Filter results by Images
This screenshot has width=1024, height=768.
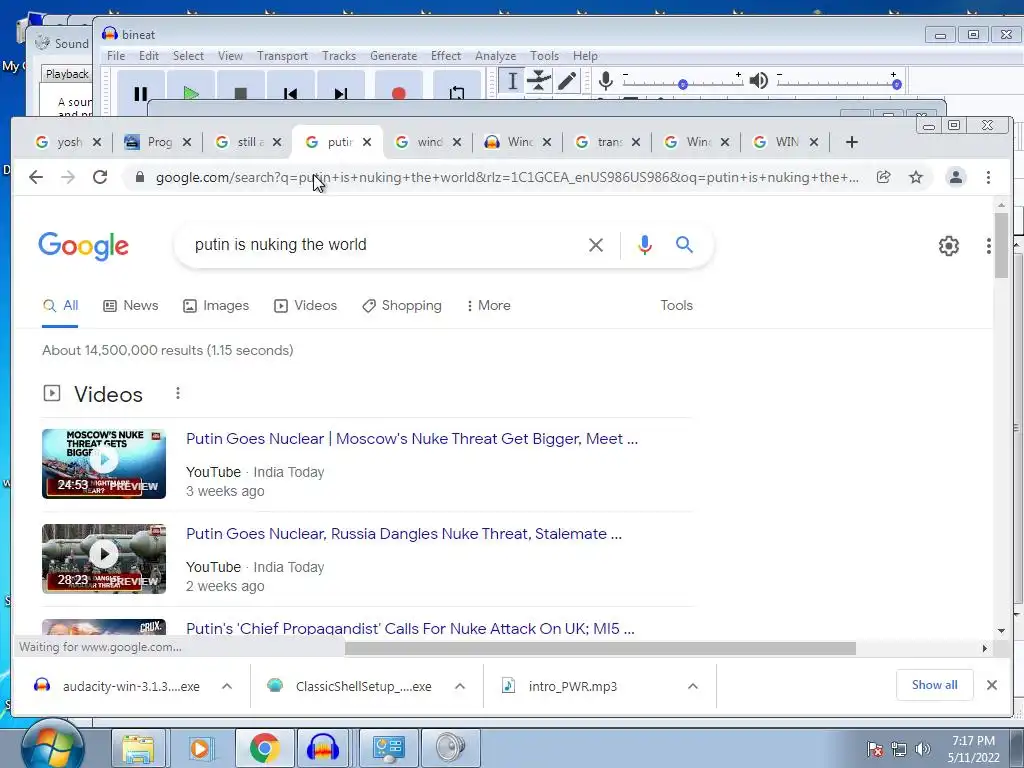216,306
